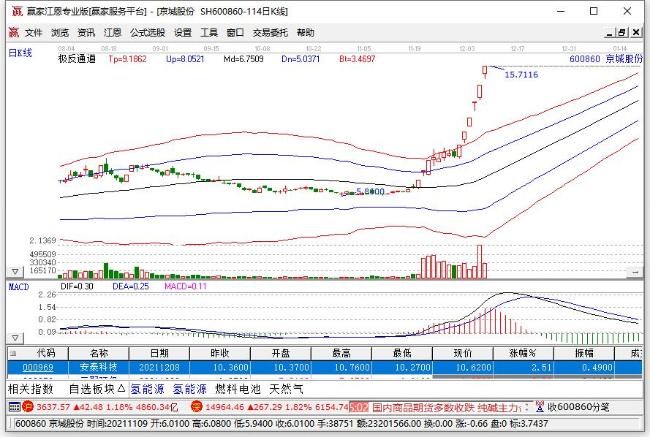Click date cell 20211208

(x=159, y=367)
